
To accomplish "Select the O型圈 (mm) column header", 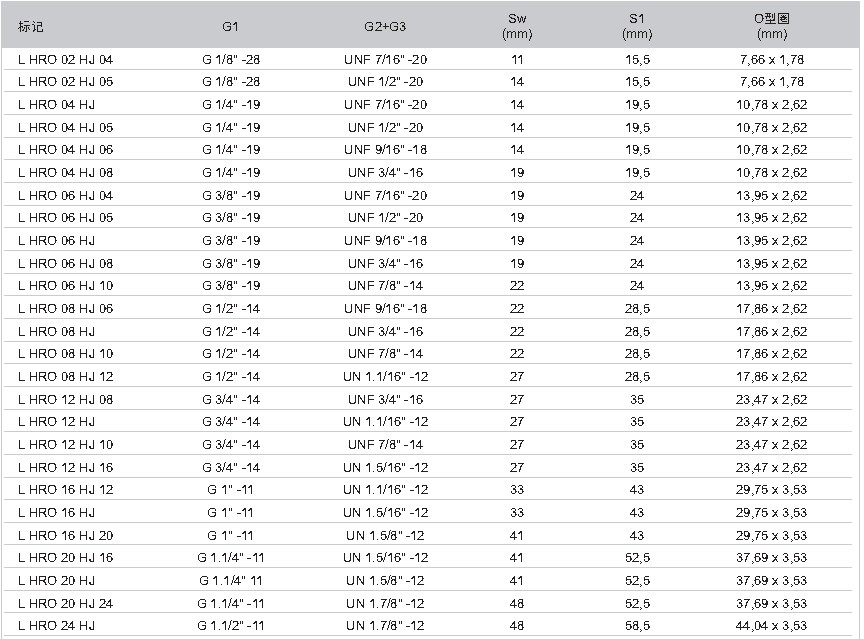I will click(x=772, y=26).
